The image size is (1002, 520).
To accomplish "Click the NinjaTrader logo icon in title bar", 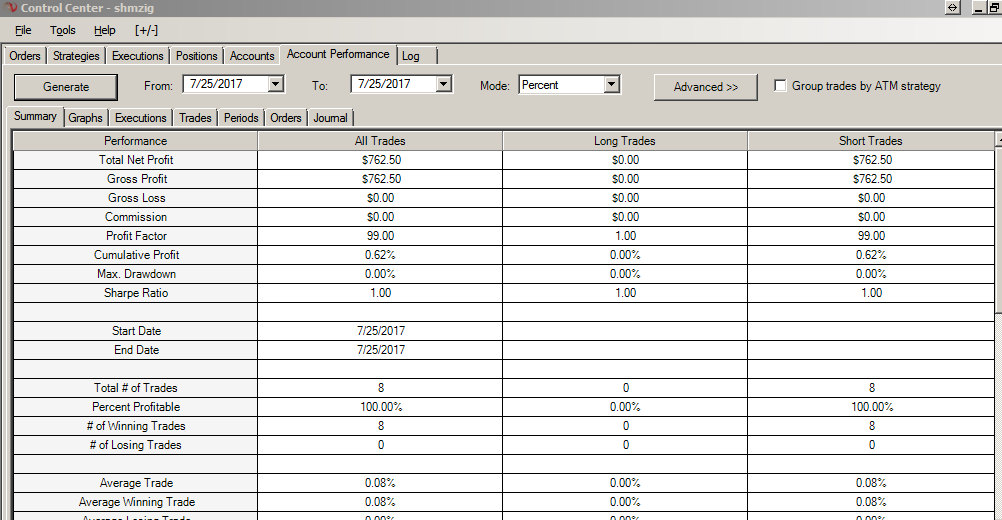I will 10,8.
